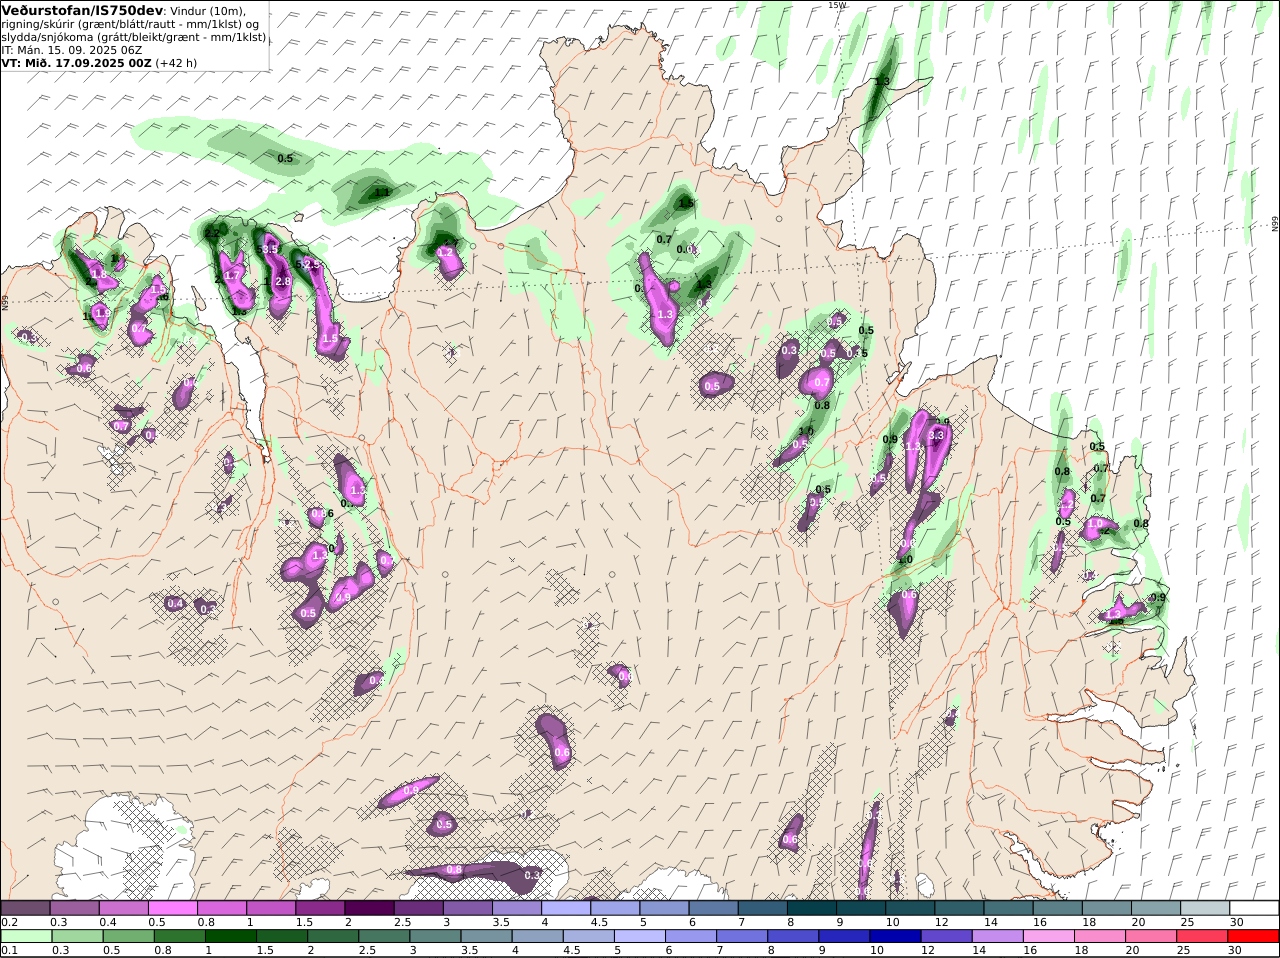Click the 2.8 snowfall value on the map

(283, 282)
